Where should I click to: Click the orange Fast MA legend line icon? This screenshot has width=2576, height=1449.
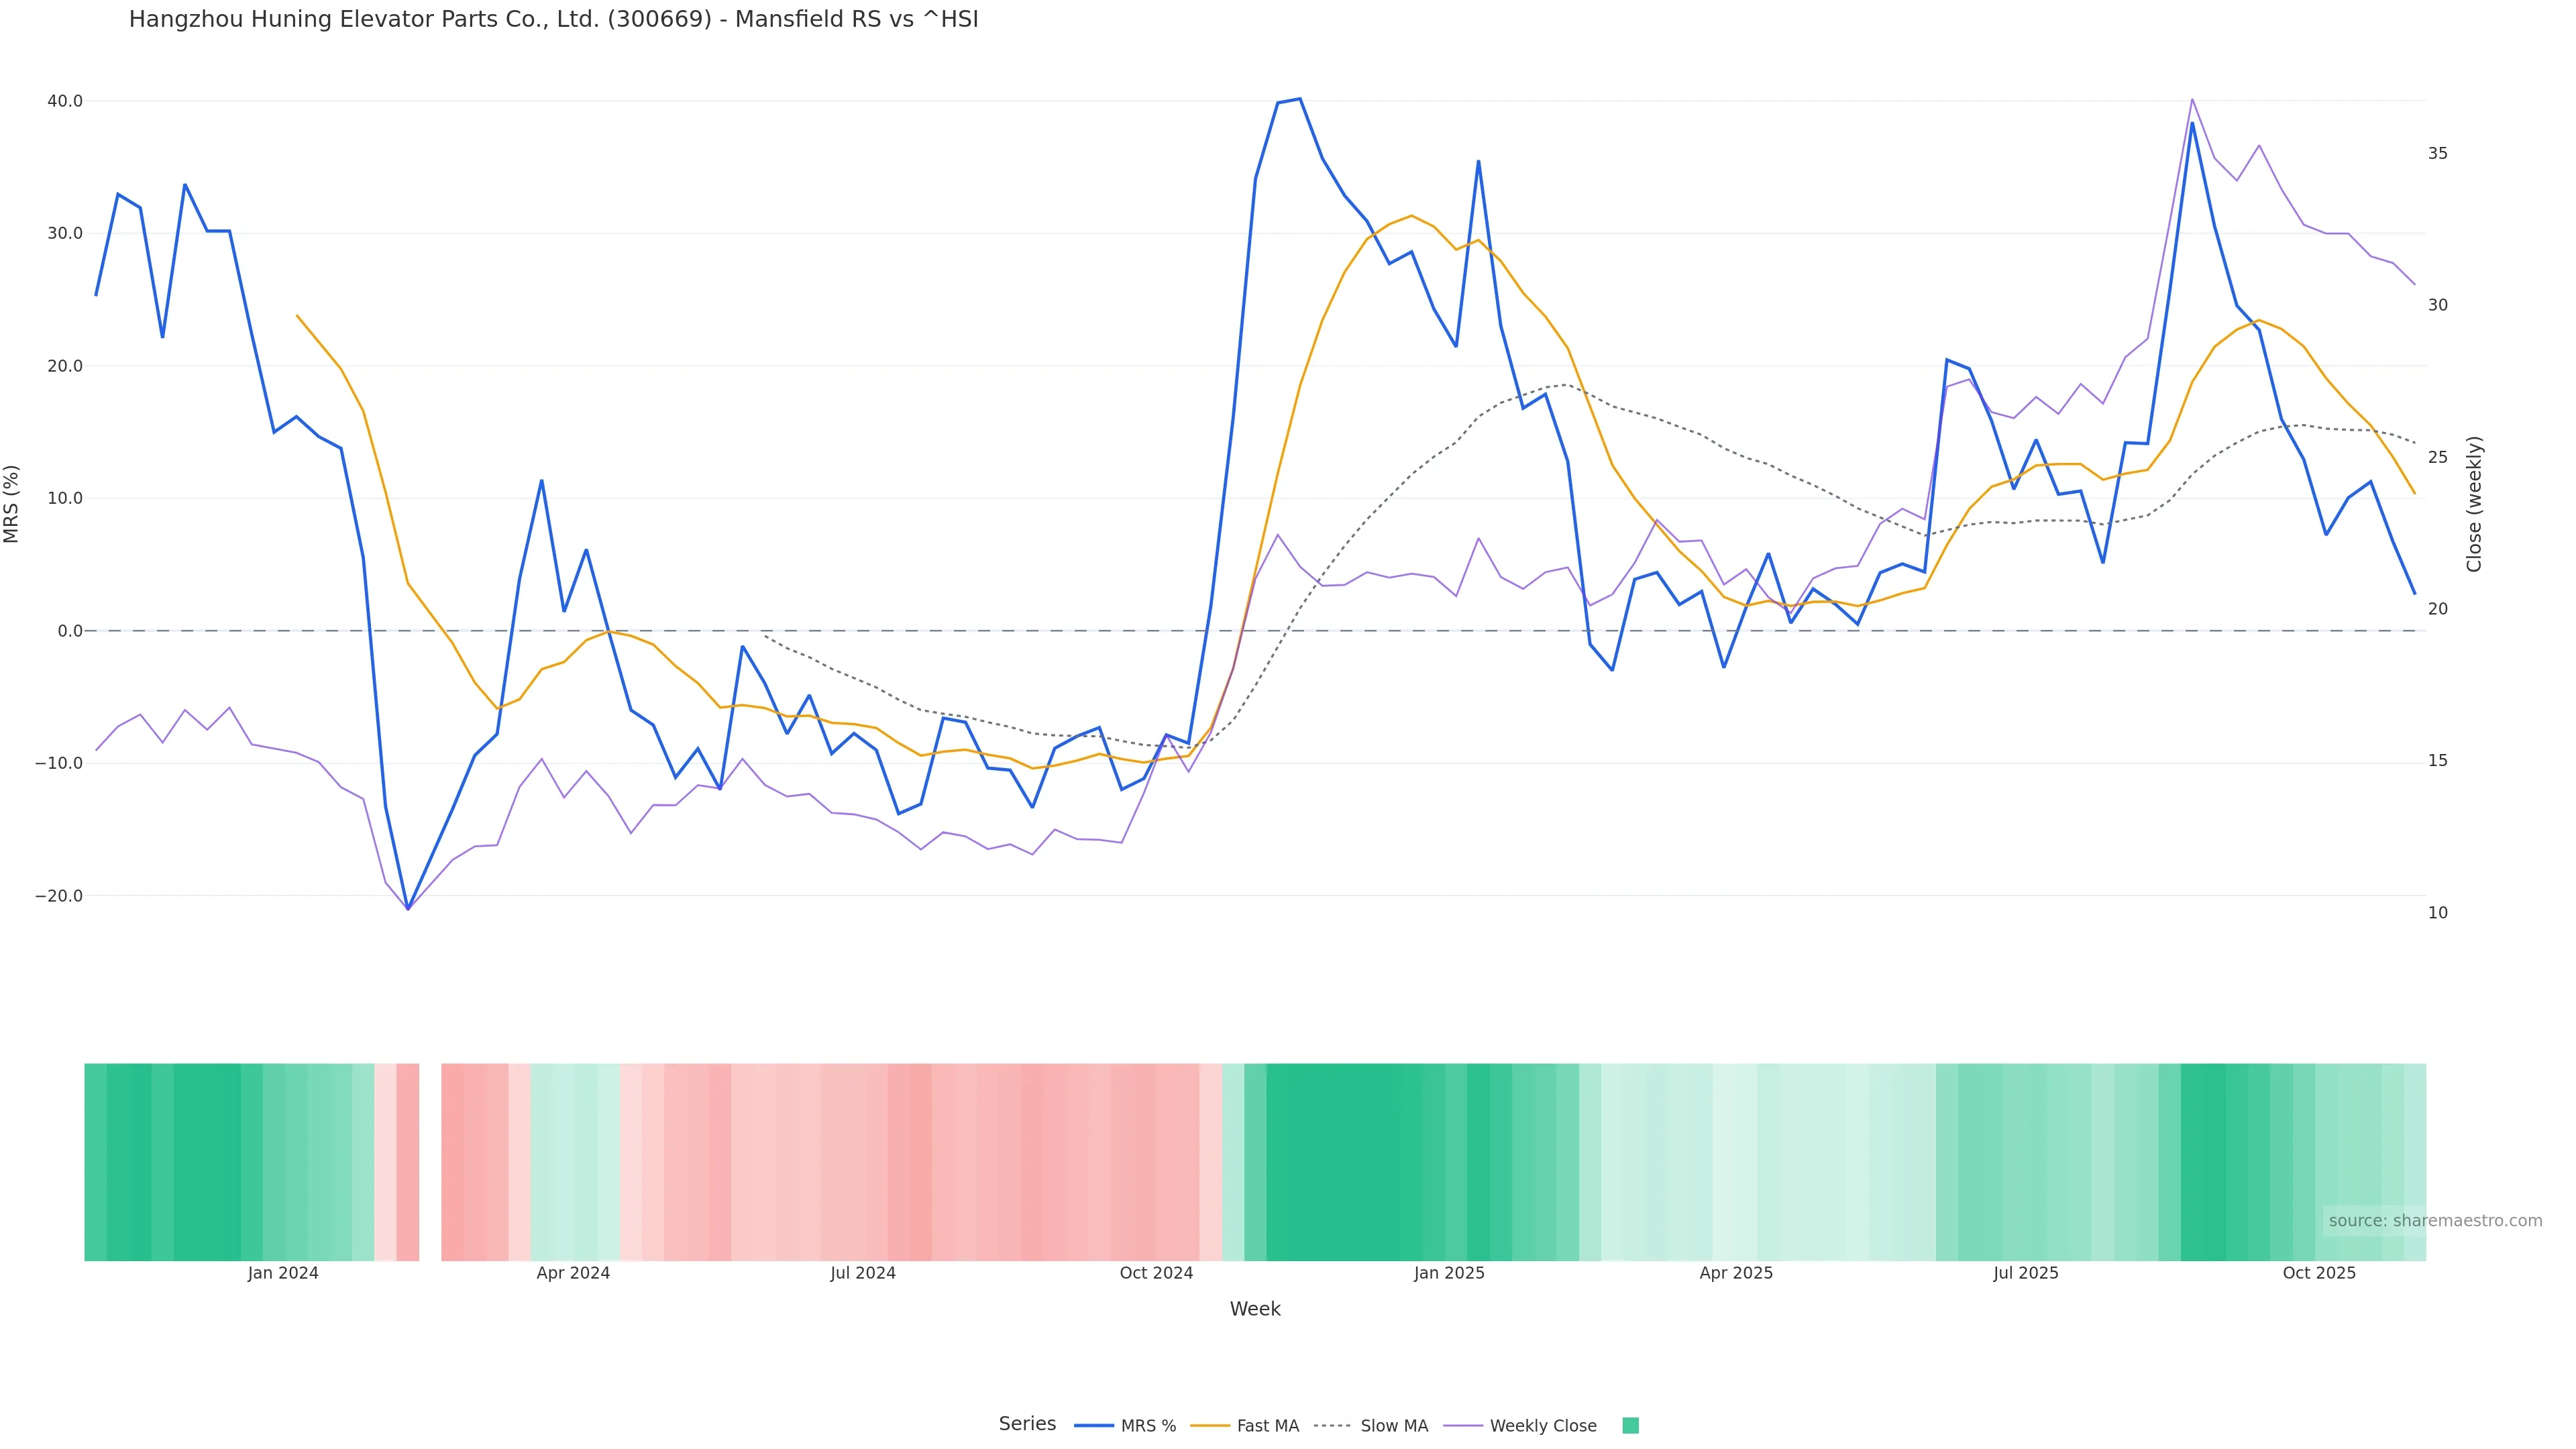[x=1210, y=1426]
